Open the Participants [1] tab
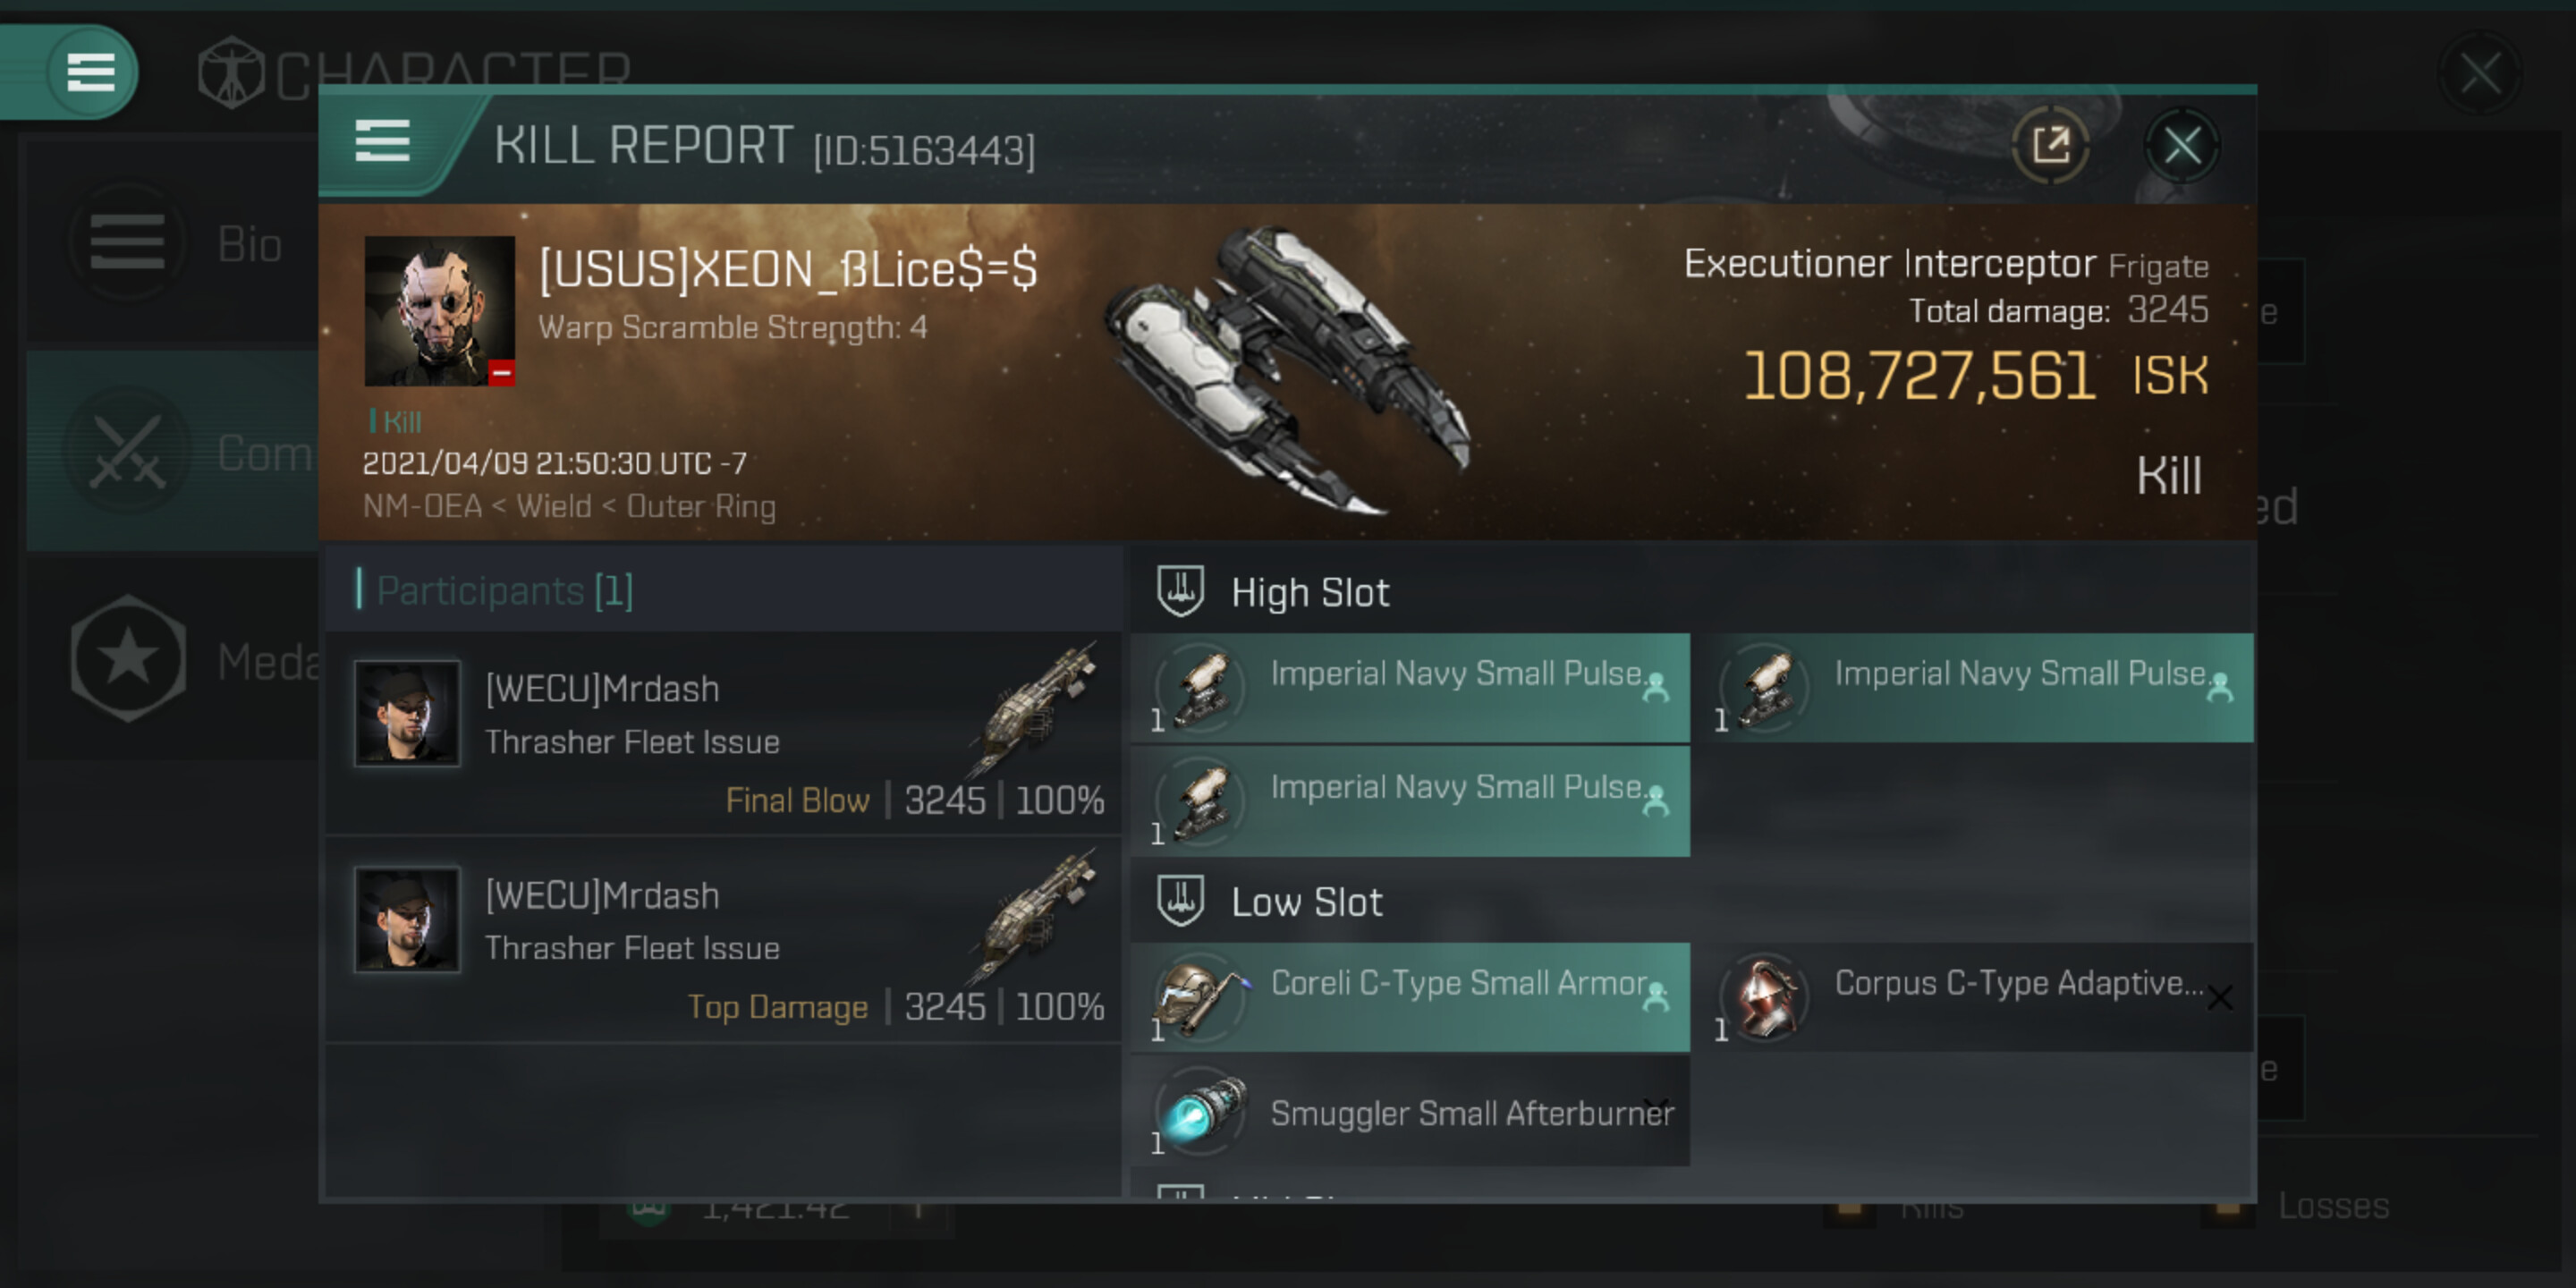This screenshot has width=2576, height=1288. 504,591
